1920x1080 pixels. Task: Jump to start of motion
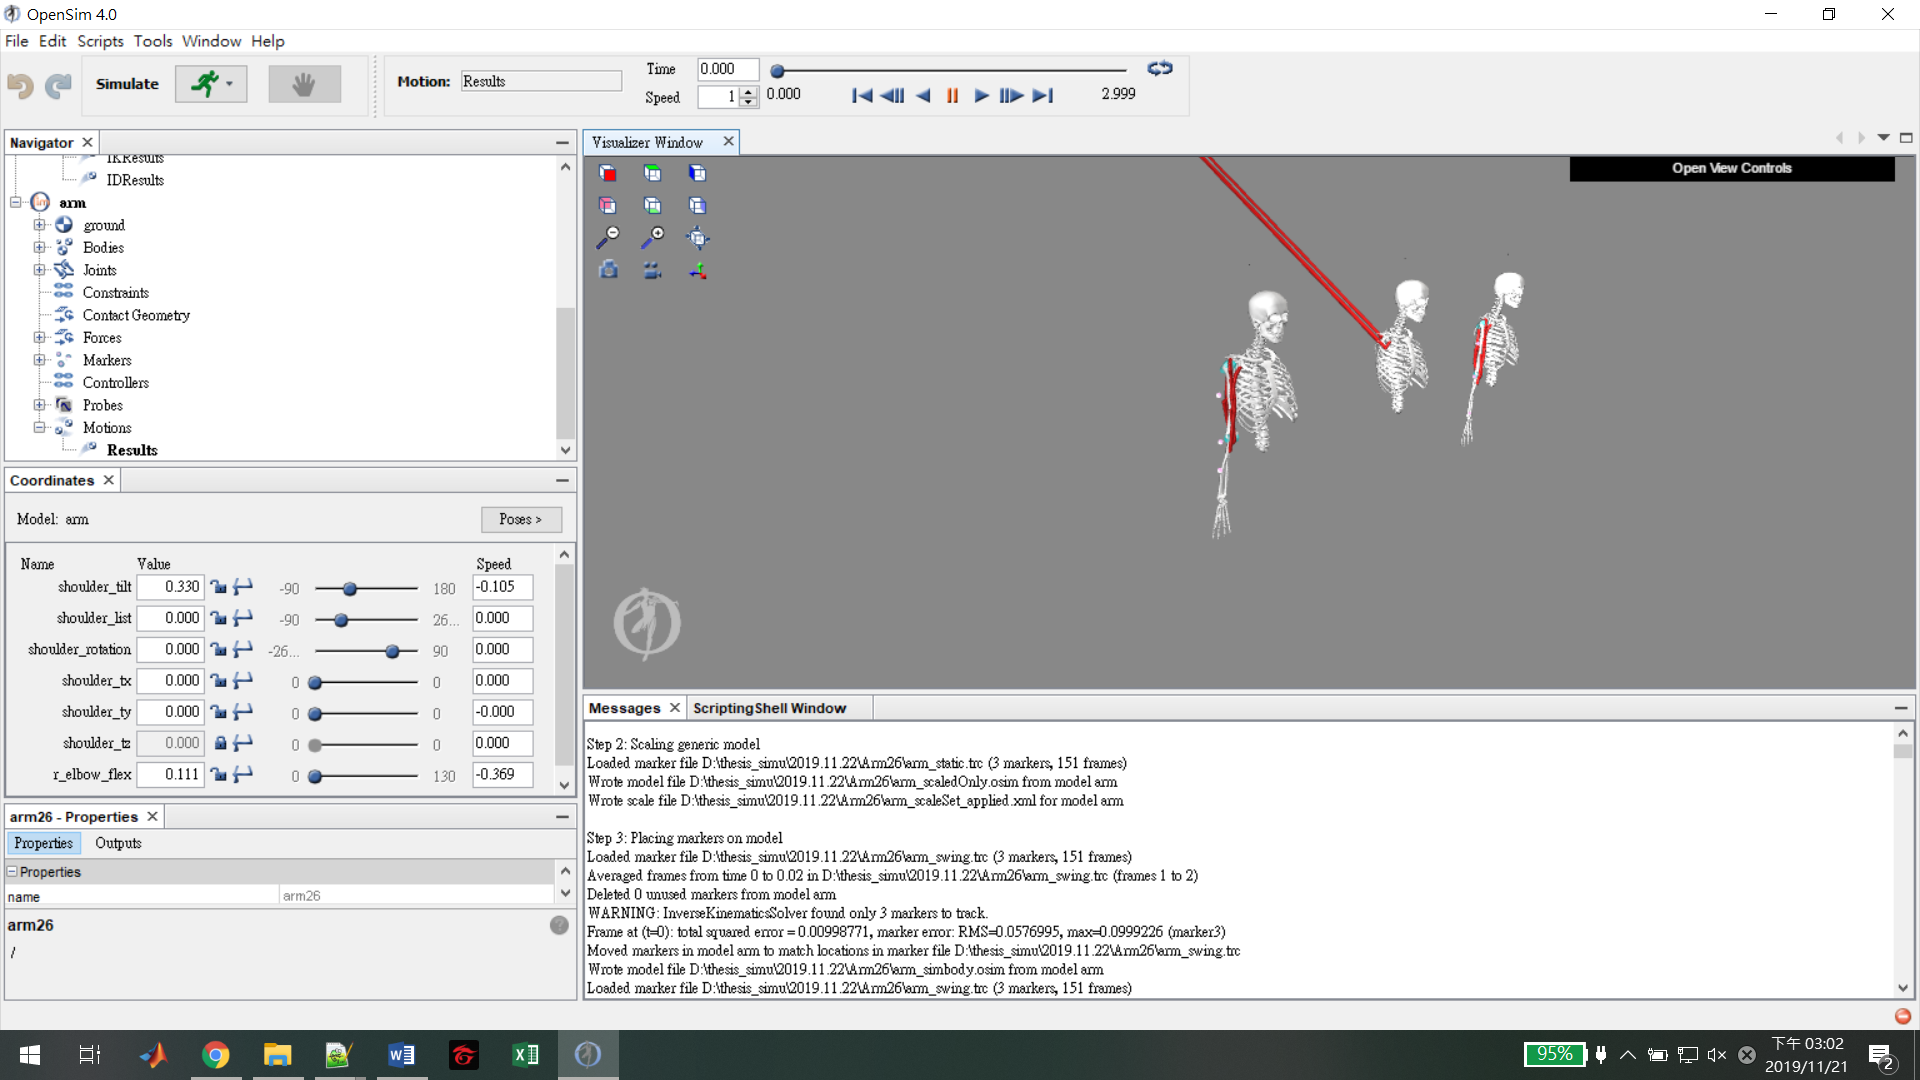point(862,95)
